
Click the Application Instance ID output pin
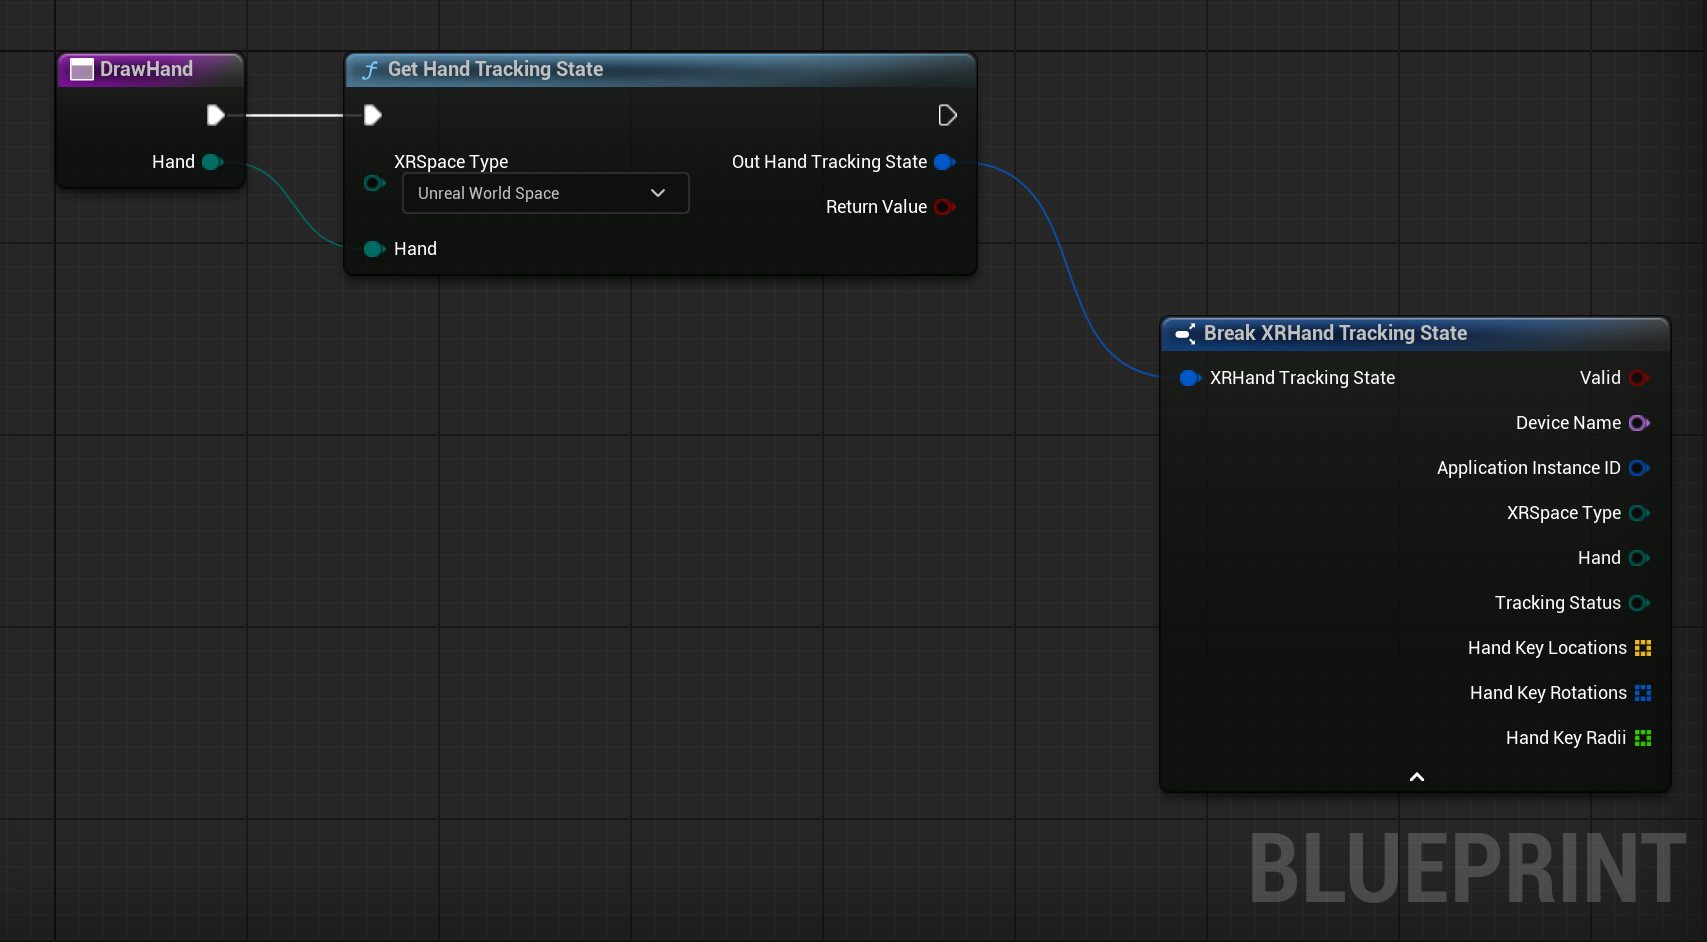tap(1638, 468)
